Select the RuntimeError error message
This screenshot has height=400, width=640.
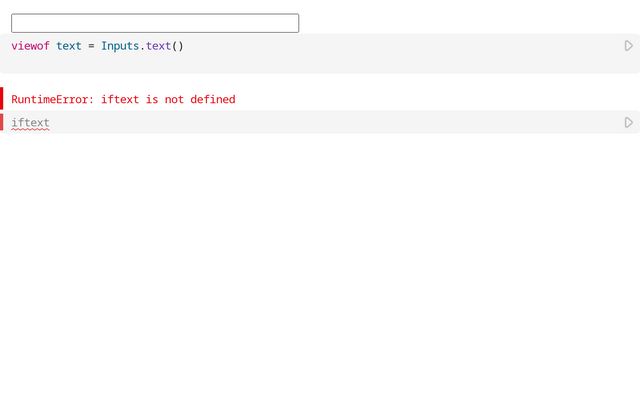[x=123, y=99]
